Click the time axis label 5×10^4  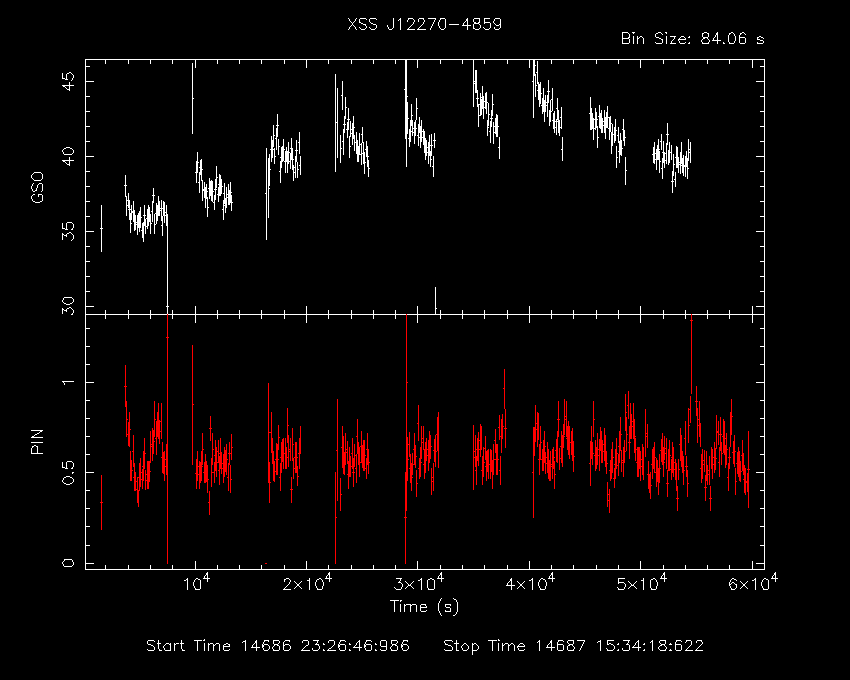[642, 583]
